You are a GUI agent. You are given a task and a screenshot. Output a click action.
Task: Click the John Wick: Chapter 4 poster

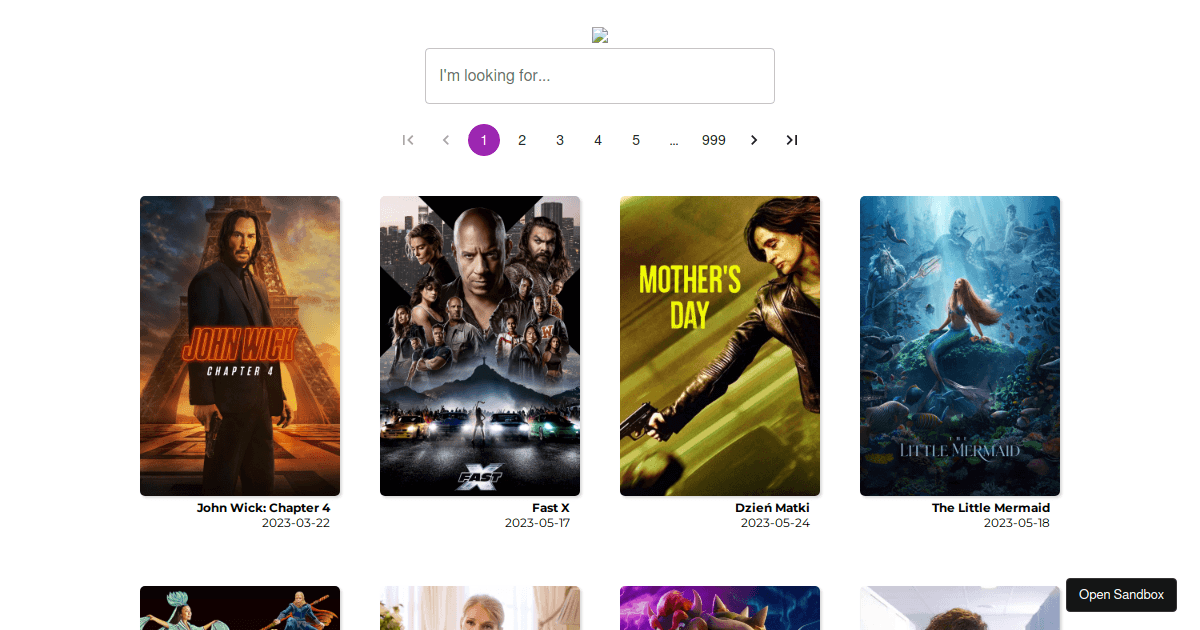240,345
